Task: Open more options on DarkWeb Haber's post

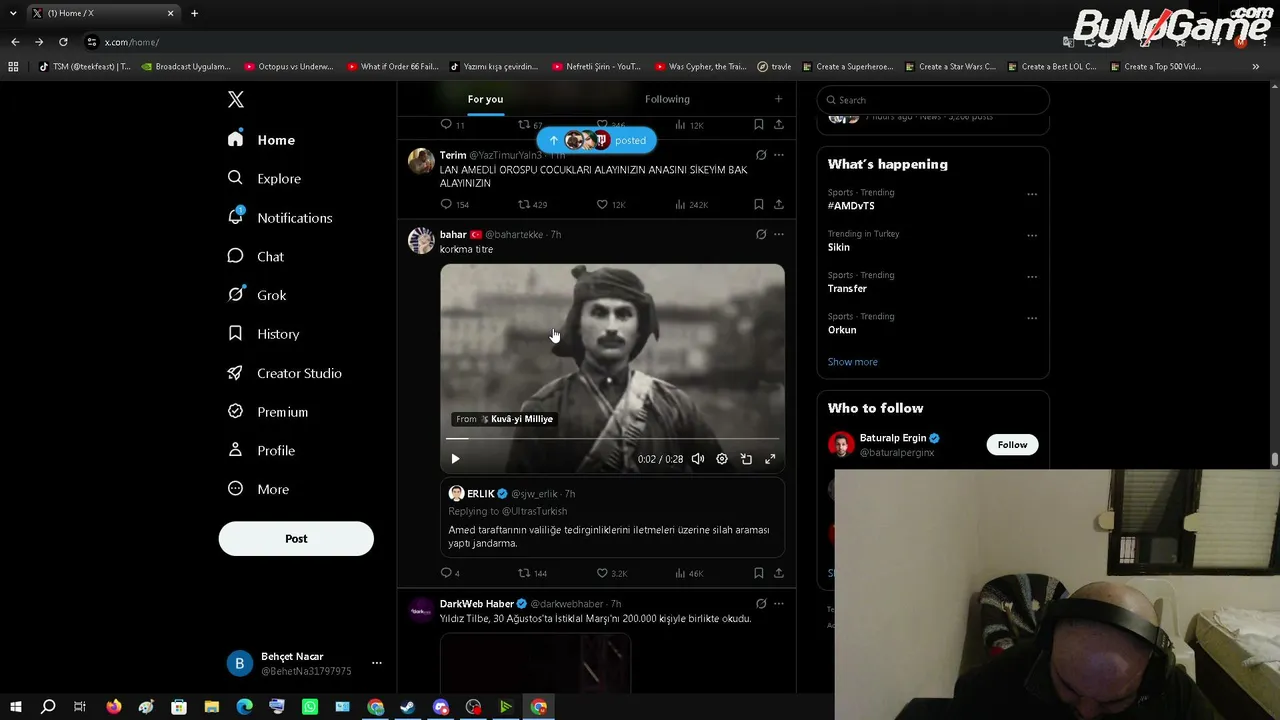Action: tap(779, 604)
